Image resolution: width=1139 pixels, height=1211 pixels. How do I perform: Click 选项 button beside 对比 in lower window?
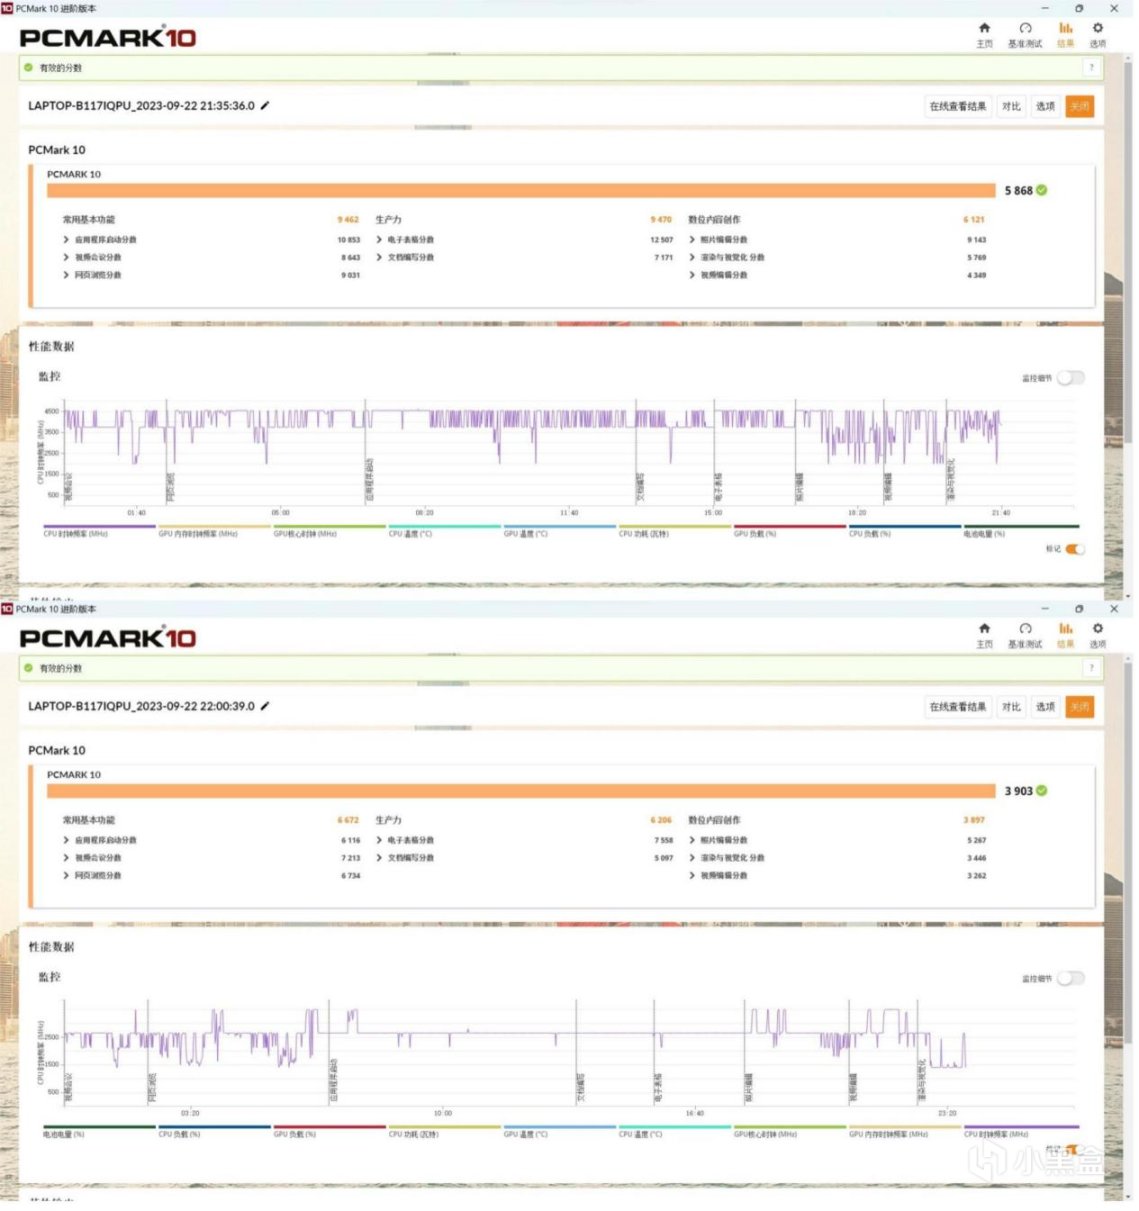1045,707
